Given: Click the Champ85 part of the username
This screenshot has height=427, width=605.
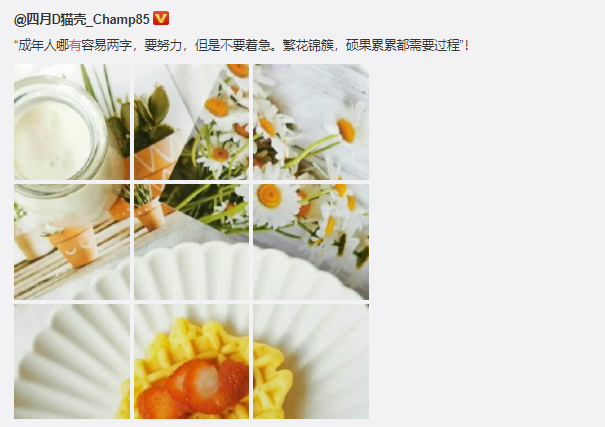Looking at the screenshot, I should click(121, 19).
